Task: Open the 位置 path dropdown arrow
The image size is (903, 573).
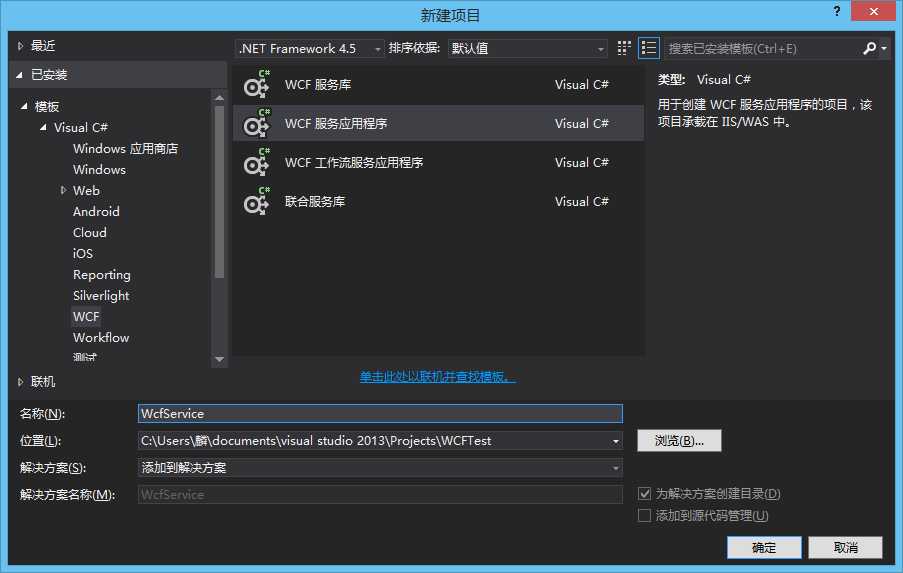Action: [616, 441]
